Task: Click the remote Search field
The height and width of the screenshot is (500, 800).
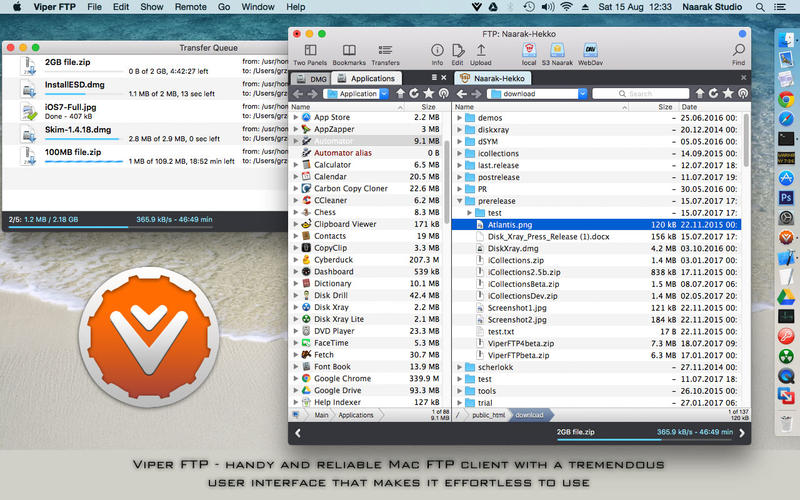Action: (641, 93)
